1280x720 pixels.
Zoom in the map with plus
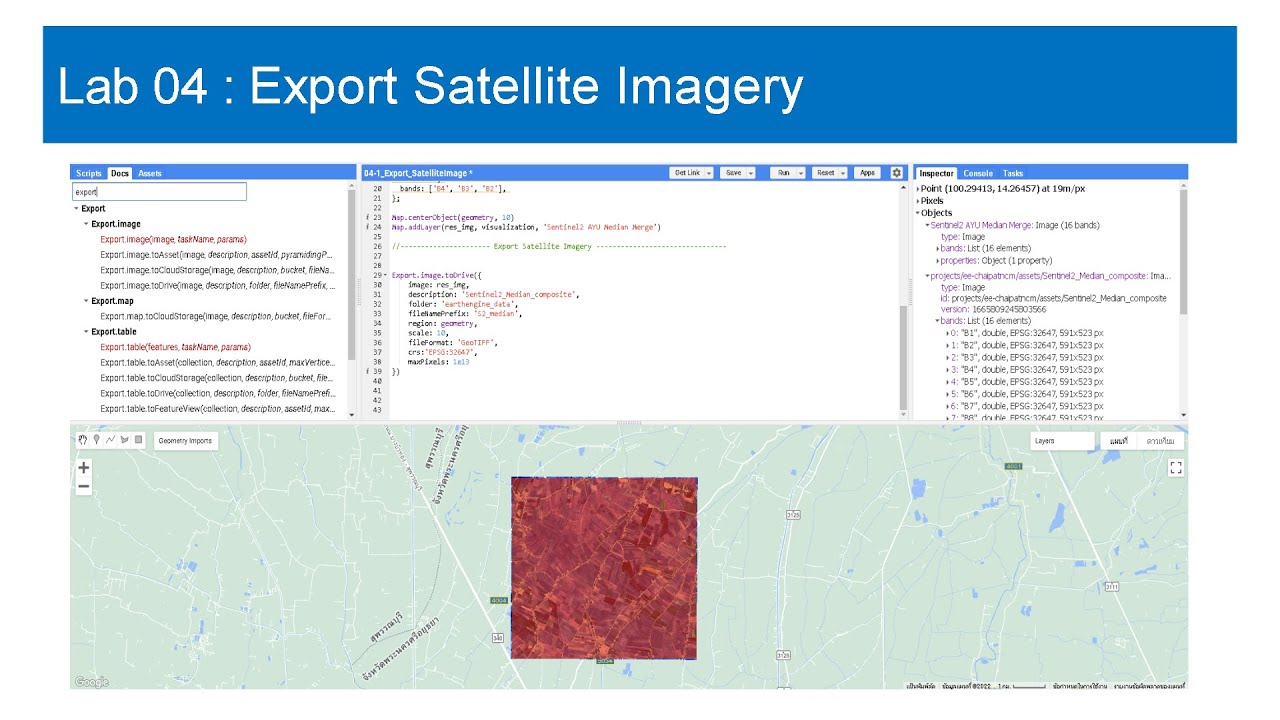click(84, 467)
